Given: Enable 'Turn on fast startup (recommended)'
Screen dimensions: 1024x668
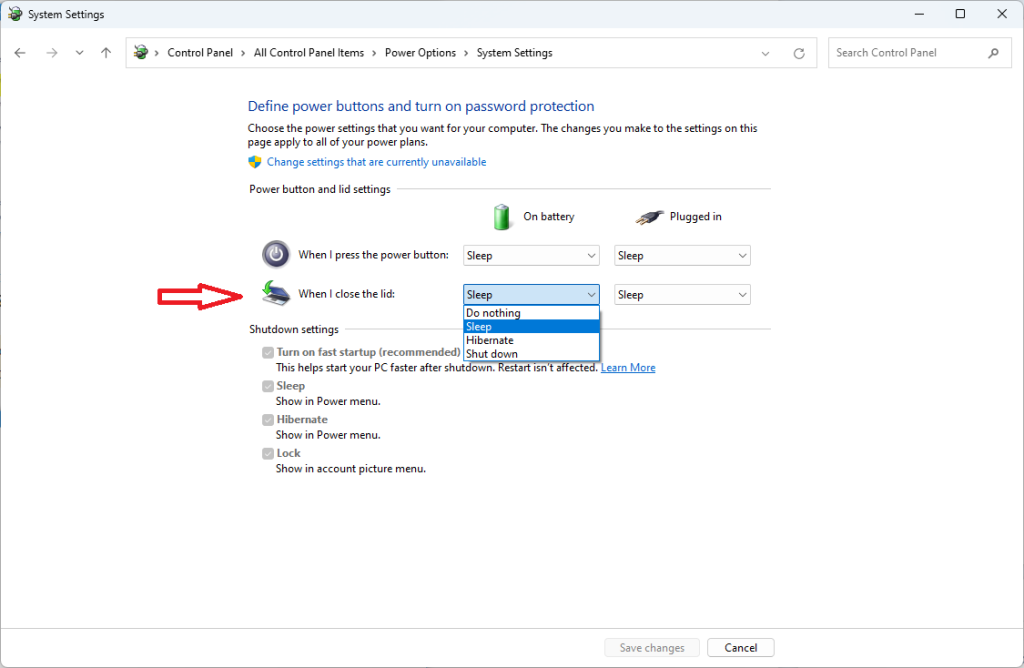Looking at the screenshot, I should coord(268,352).
